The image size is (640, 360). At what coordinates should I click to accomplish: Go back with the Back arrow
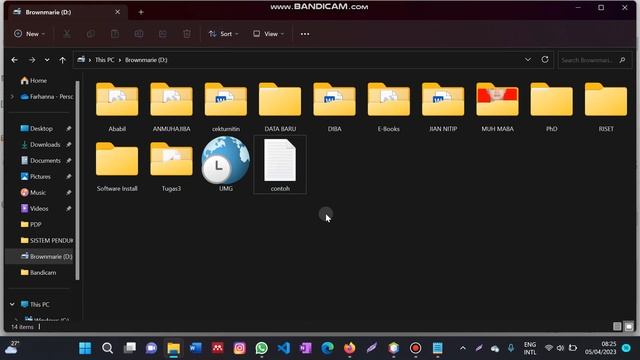click(x=15, y=60)
